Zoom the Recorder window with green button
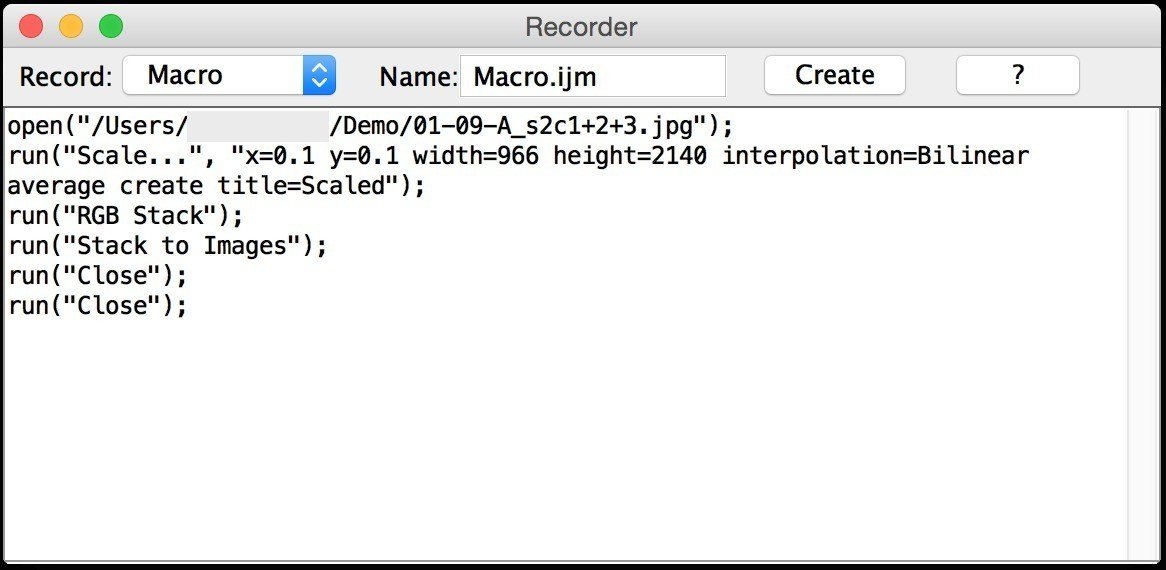 point(111,27)
